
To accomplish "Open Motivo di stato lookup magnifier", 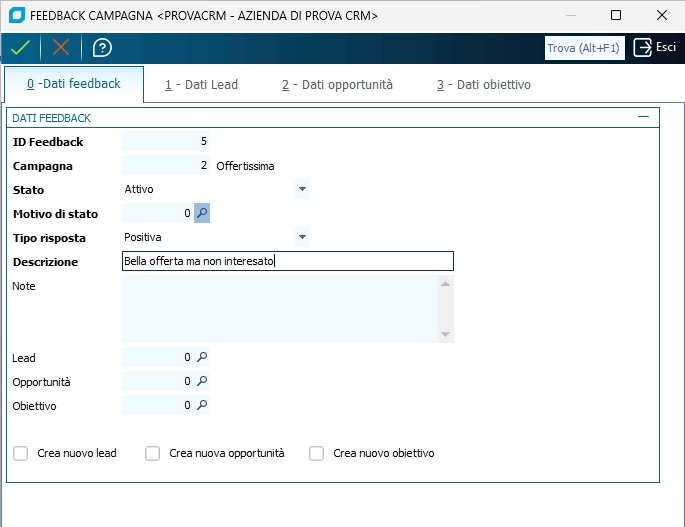I will (202, 213).
